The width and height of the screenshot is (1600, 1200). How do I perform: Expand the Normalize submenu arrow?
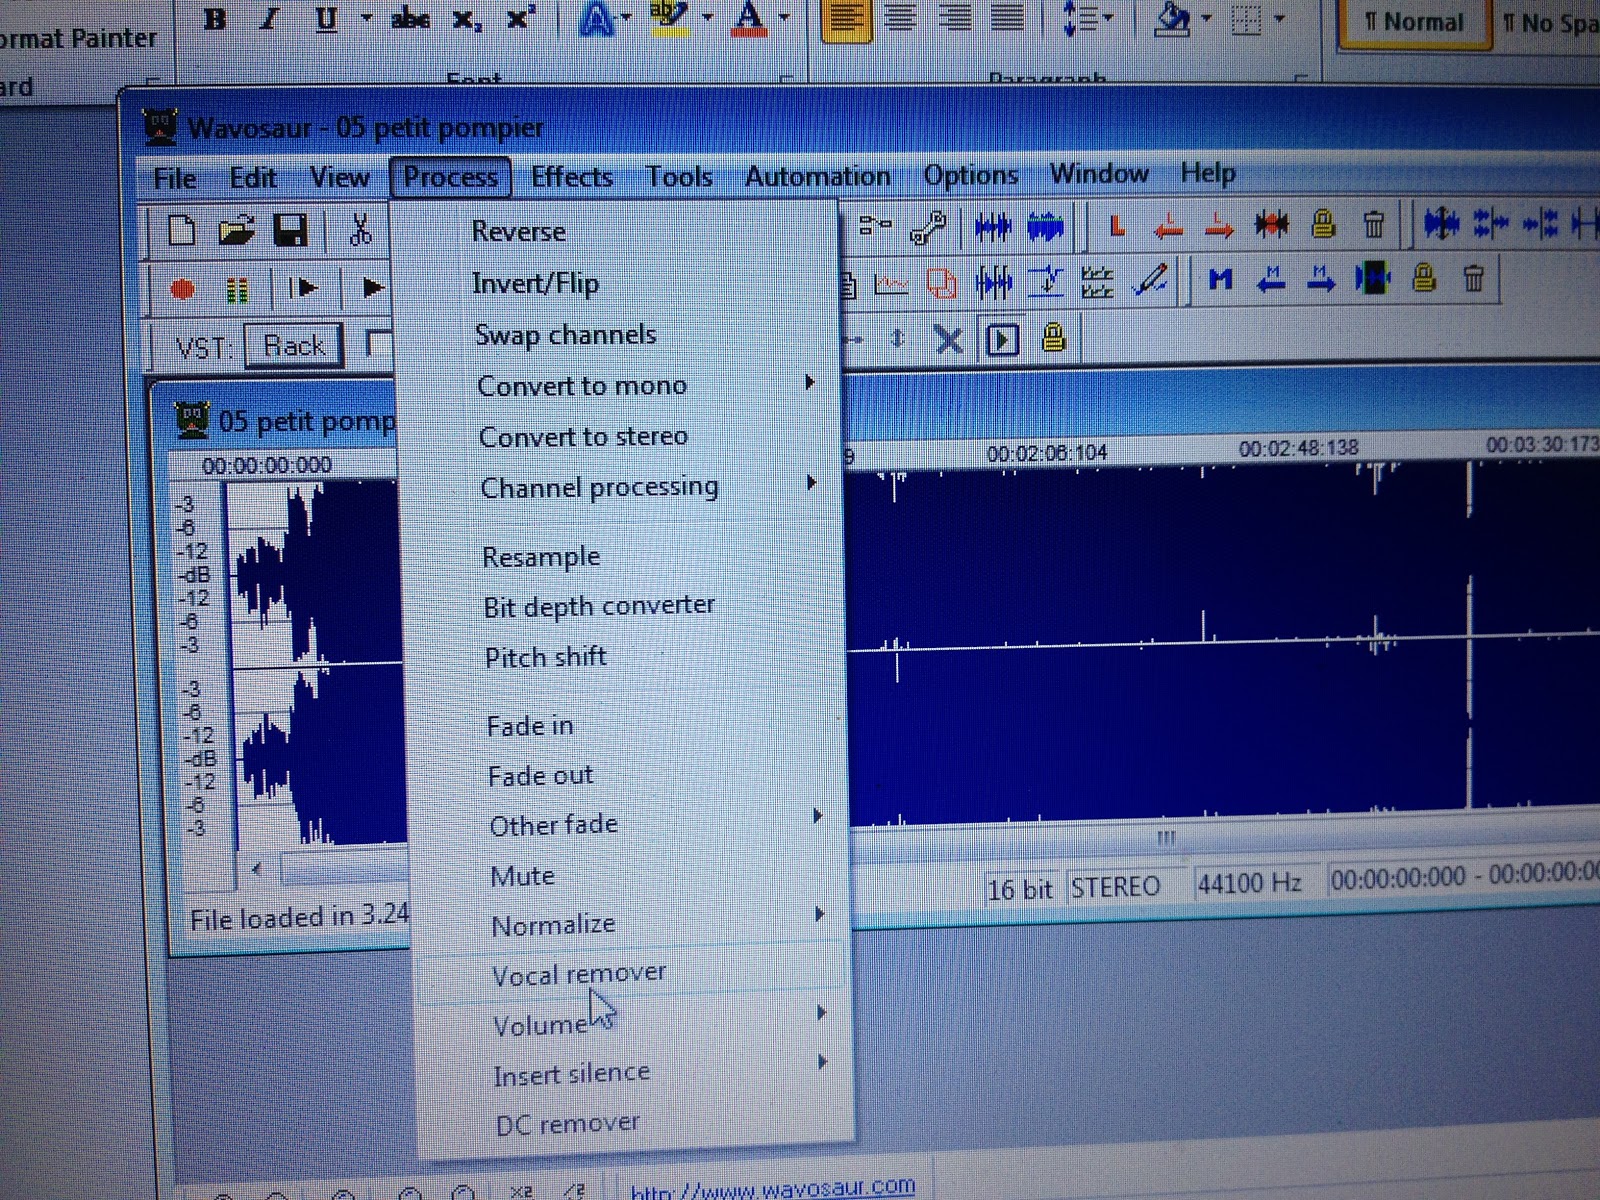pos(819,915)
